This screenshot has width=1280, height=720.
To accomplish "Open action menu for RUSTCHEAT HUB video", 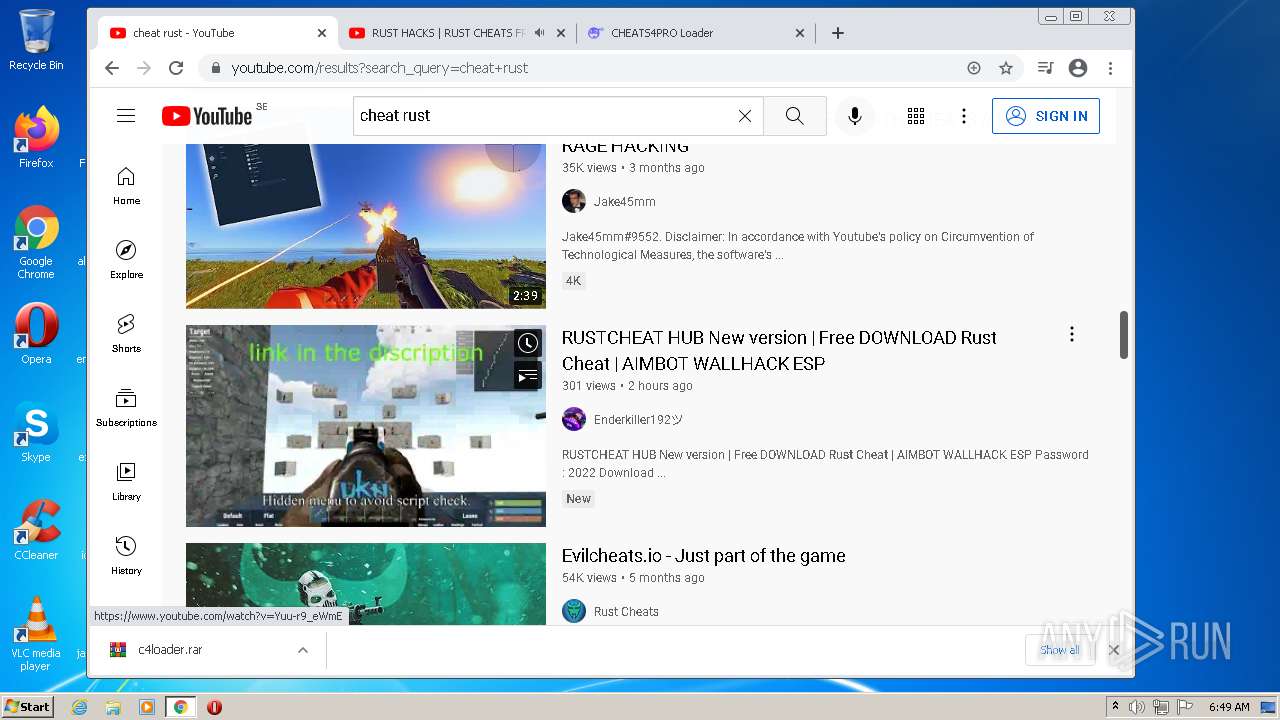I will 1072,335.
